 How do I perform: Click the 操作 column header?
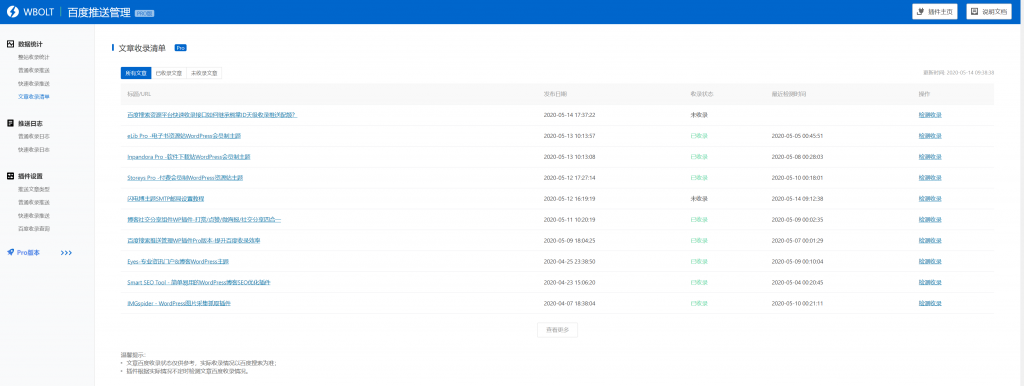[923, 94]
